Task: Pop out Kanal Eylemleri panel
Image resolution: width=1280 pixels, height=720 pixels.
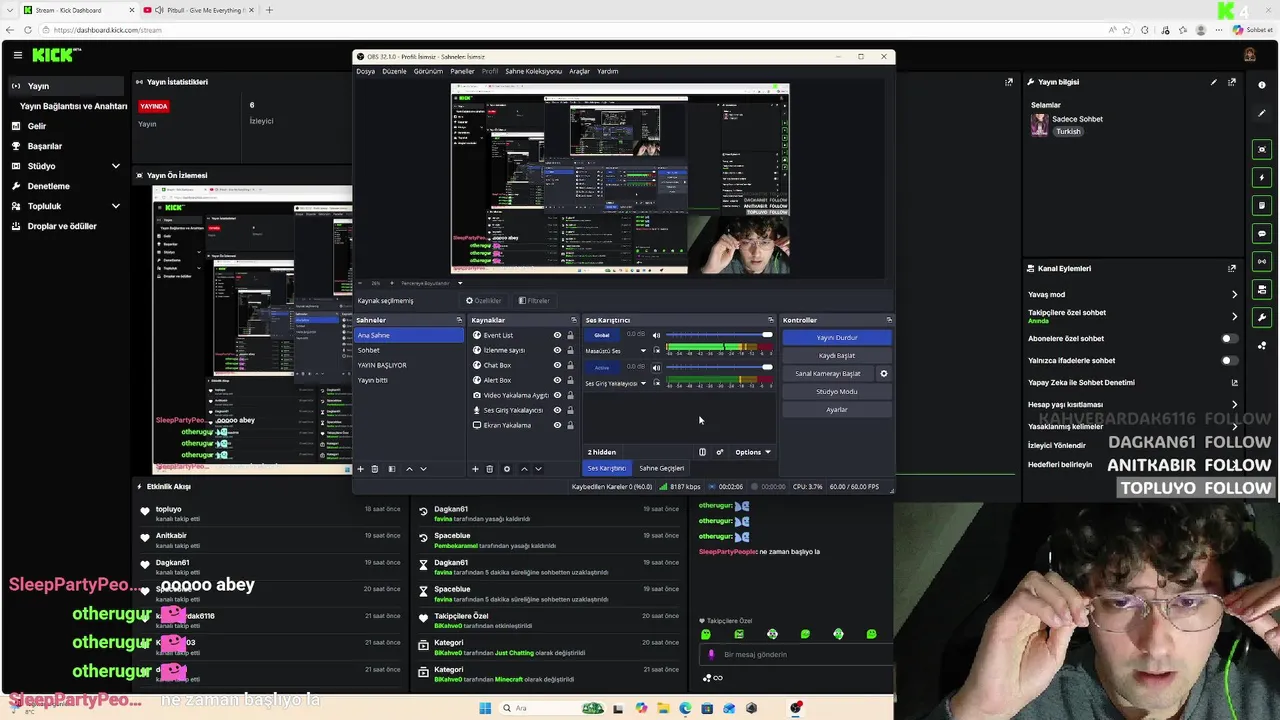Action: (x=1232, y=268)
